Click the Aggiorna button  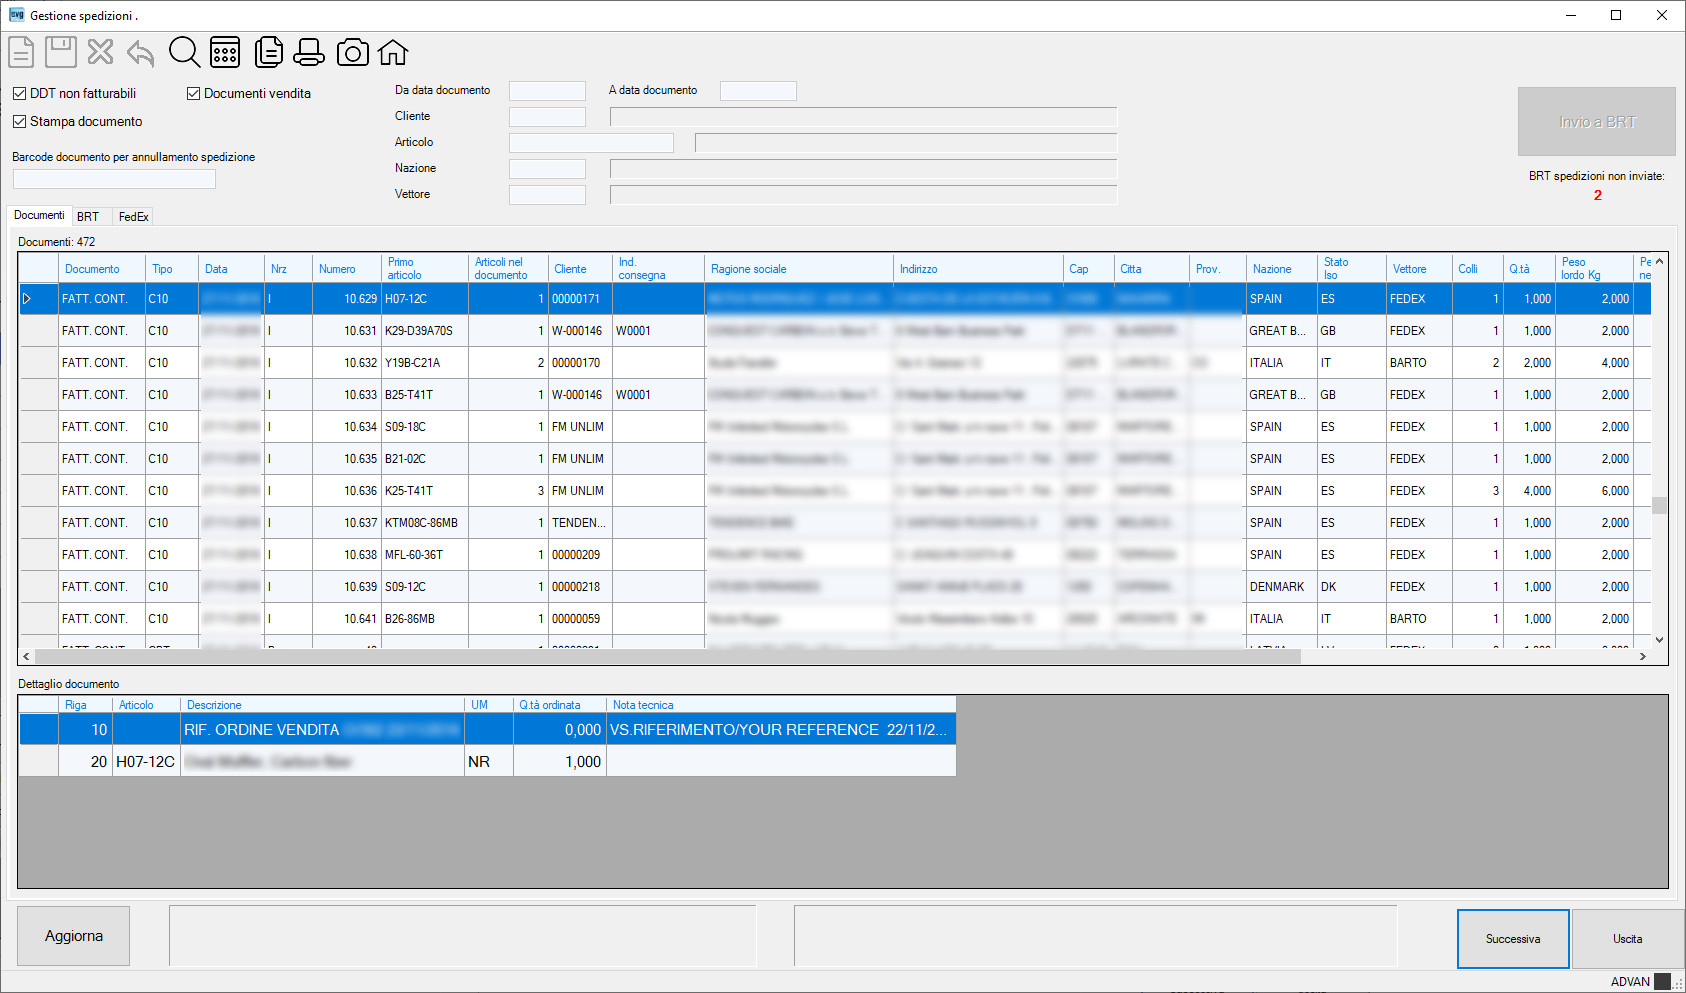click(x=74, y=936)
